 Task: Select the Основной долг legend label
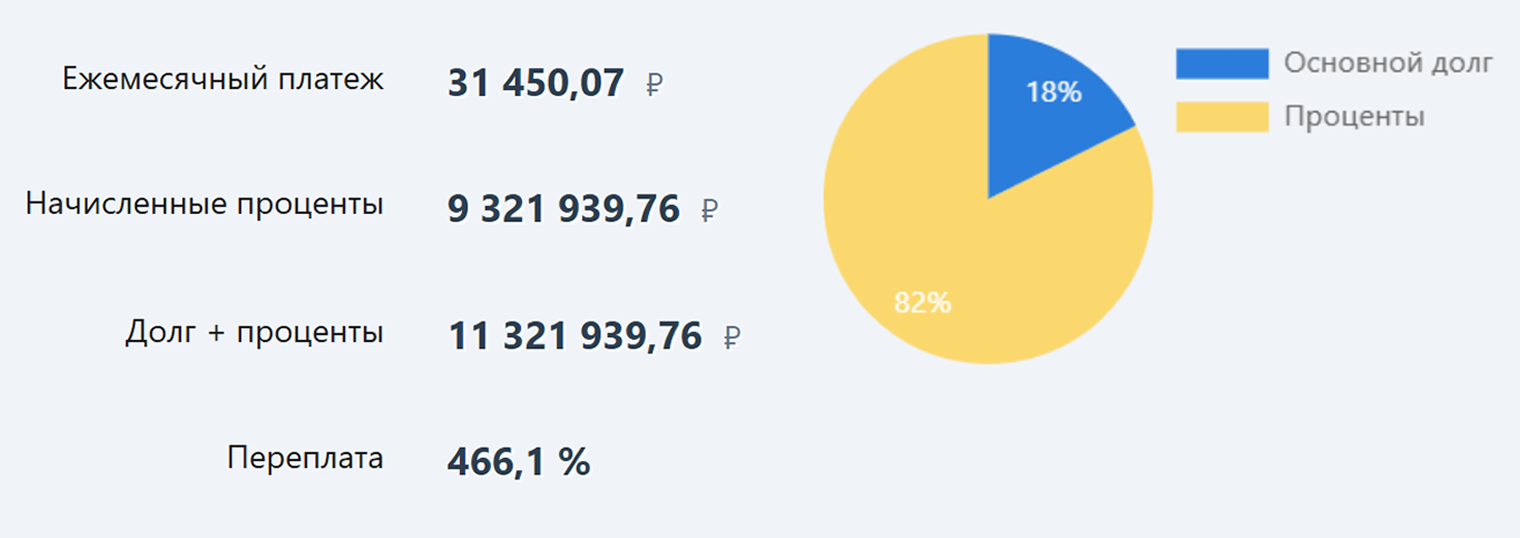point(1388,63)
